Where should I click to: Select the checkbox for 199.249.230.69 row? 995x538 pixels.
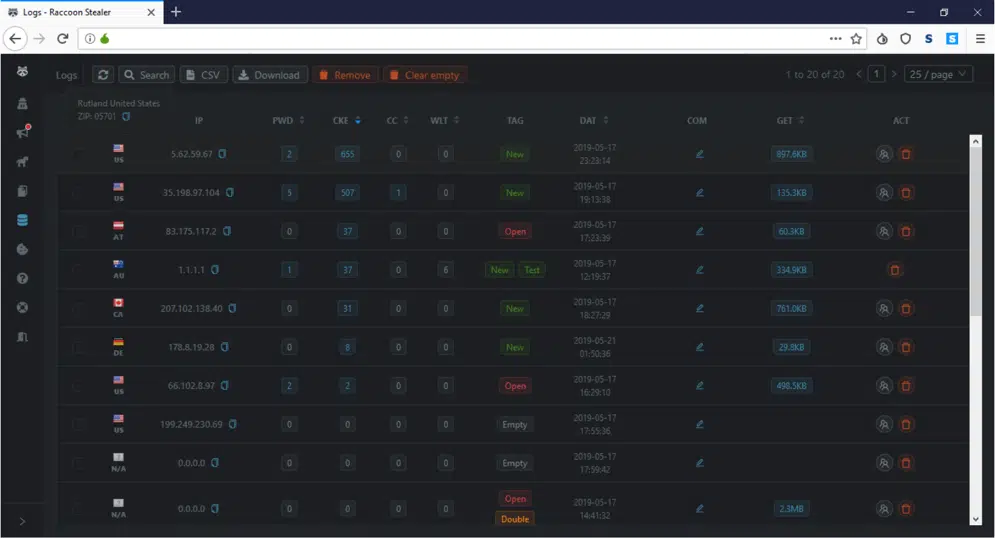pos(79,424)
